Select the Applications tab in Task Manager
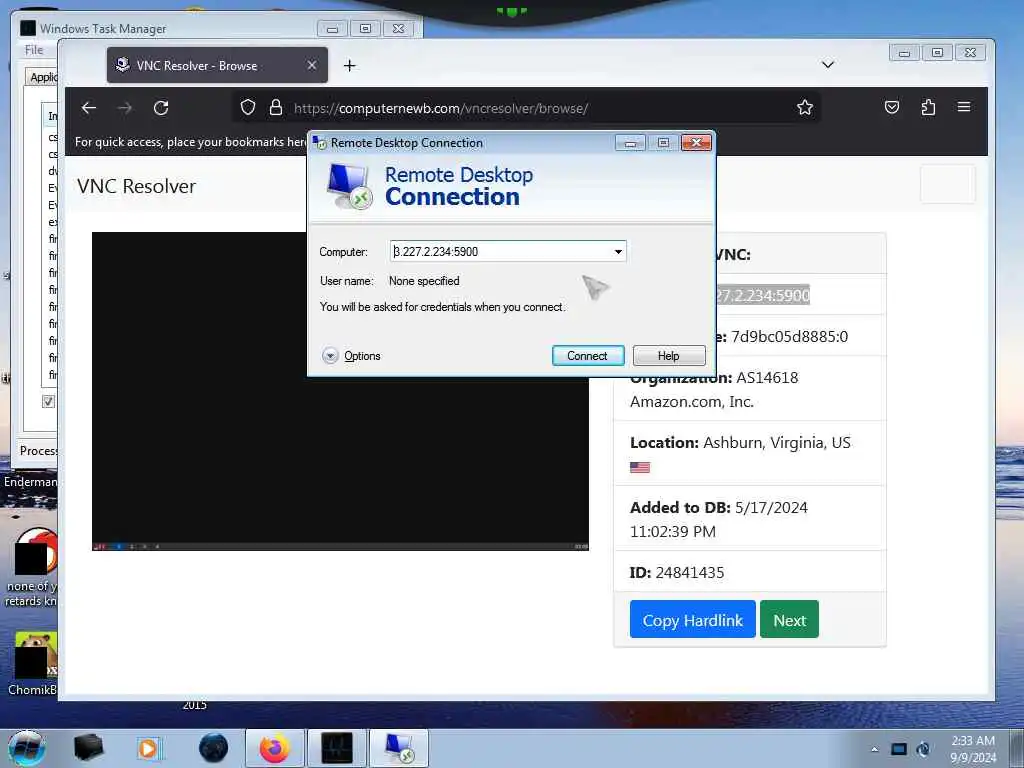Viewport: 1024px width, 768px height. coord(43,77)
